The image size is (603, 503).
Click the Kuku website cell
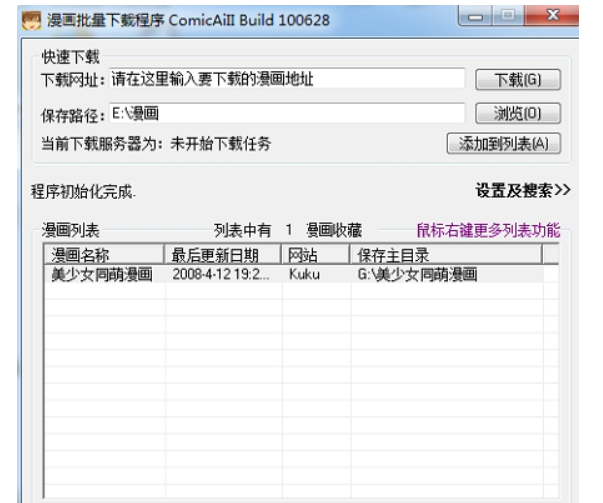click(x=304, y=274)
